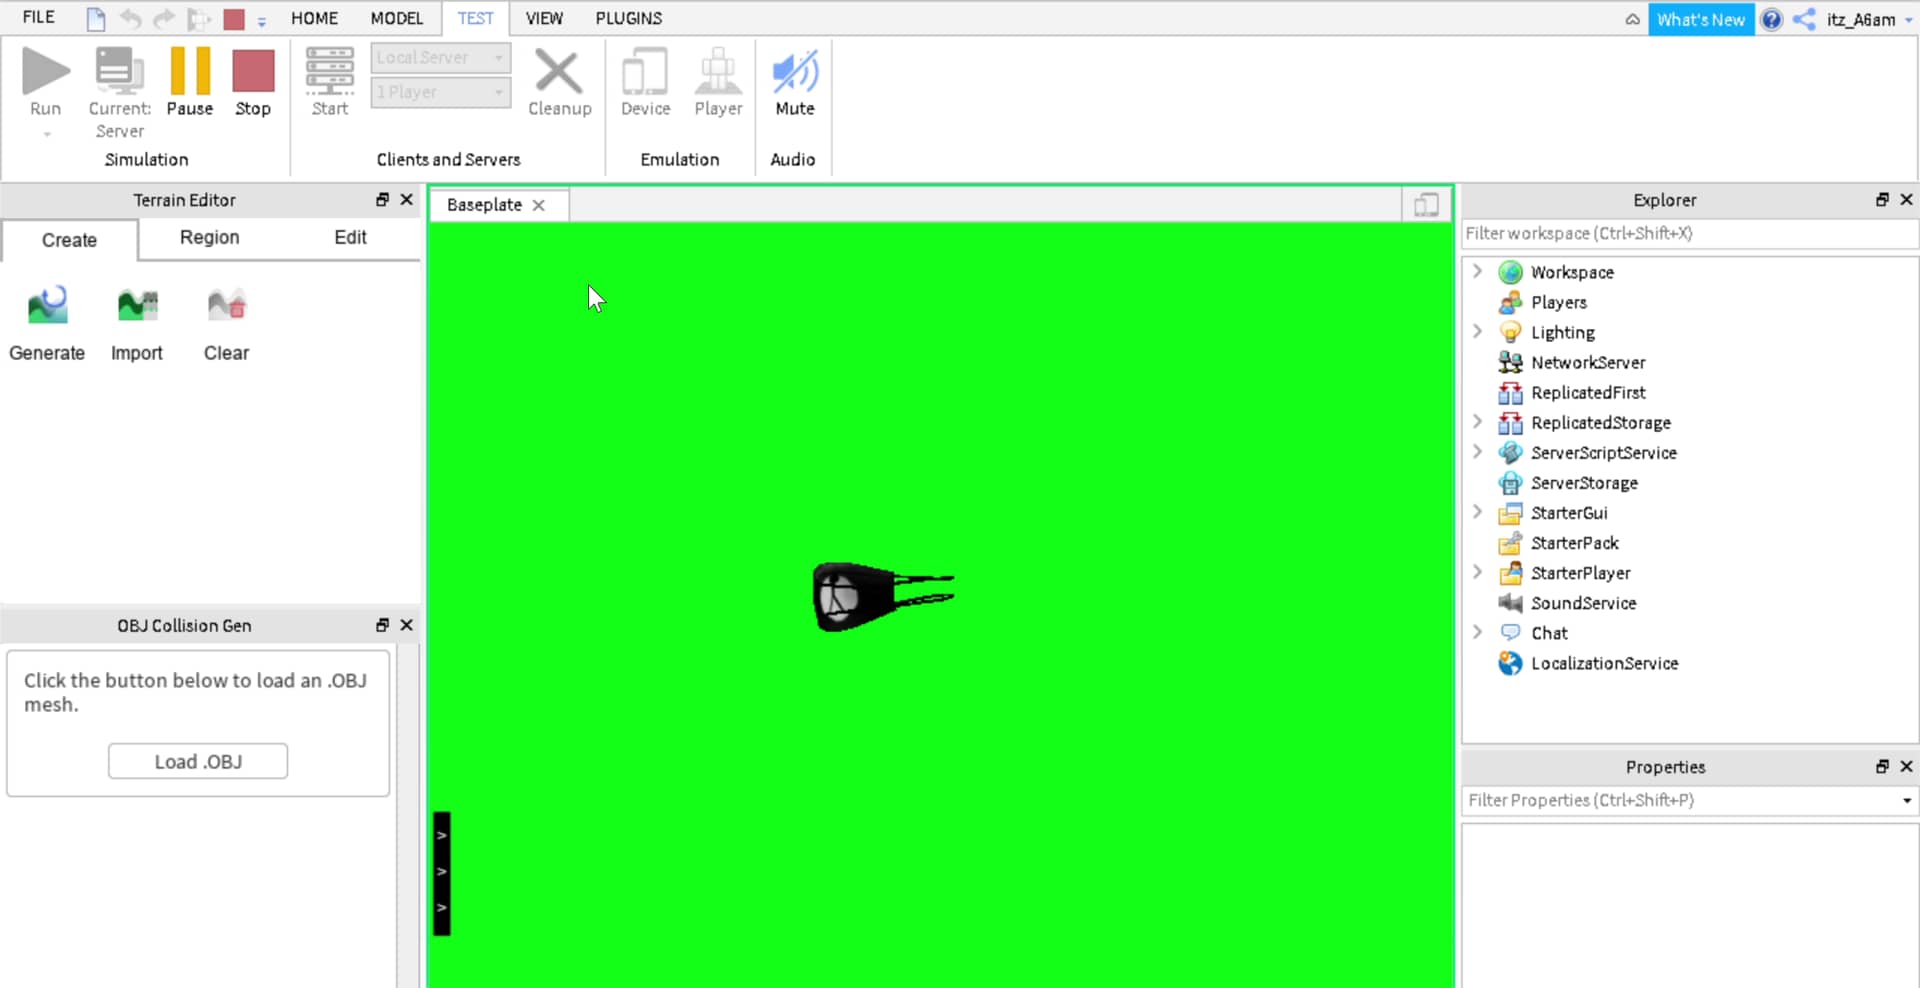The height and width of the screenshot is (988, 1920).
Task: Click the Load .OBJ button
Action: click(x=197, y=761)
